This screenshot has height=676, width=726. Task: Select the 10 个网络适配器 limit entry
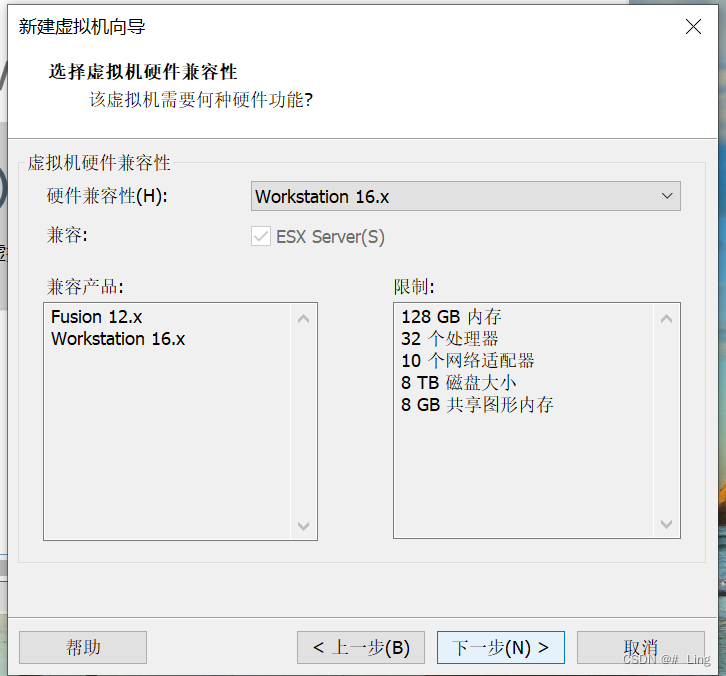(x=468, y=361)
